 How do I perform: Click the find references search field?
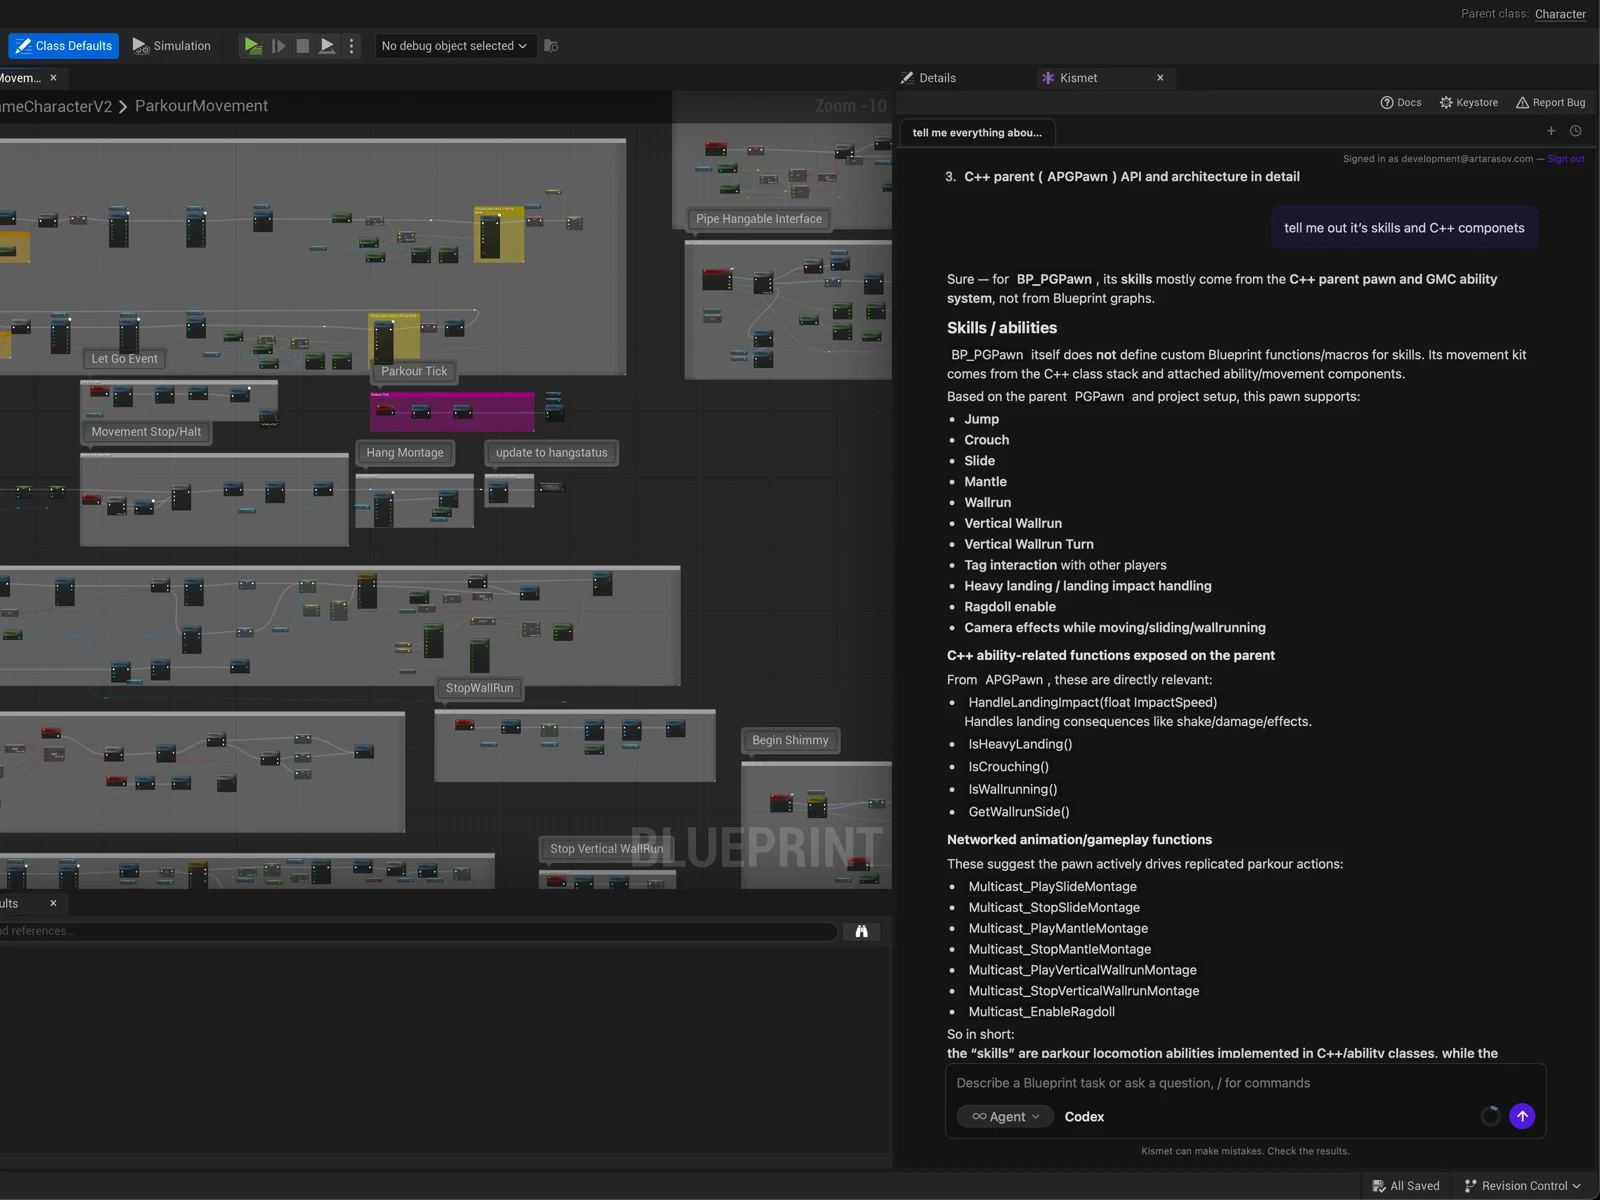[x=417, y=931]
